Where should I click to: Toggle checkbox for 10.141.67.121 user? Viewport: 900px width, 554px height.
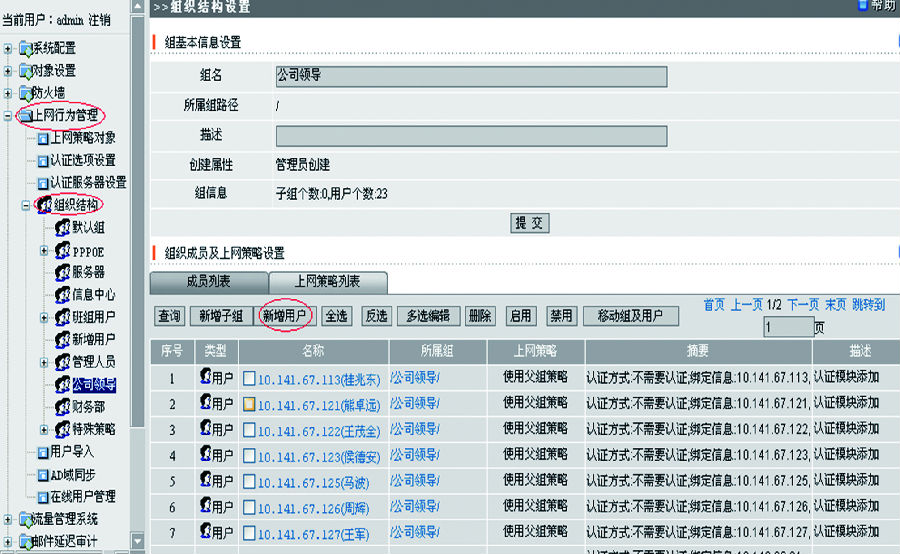pos(249,404)
